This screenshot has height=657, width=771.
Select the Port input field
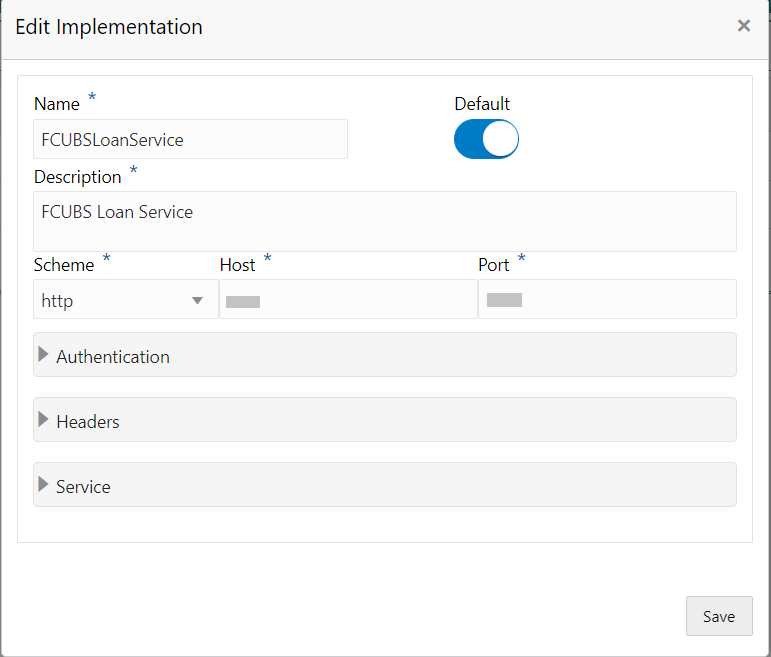coord(607,299)
